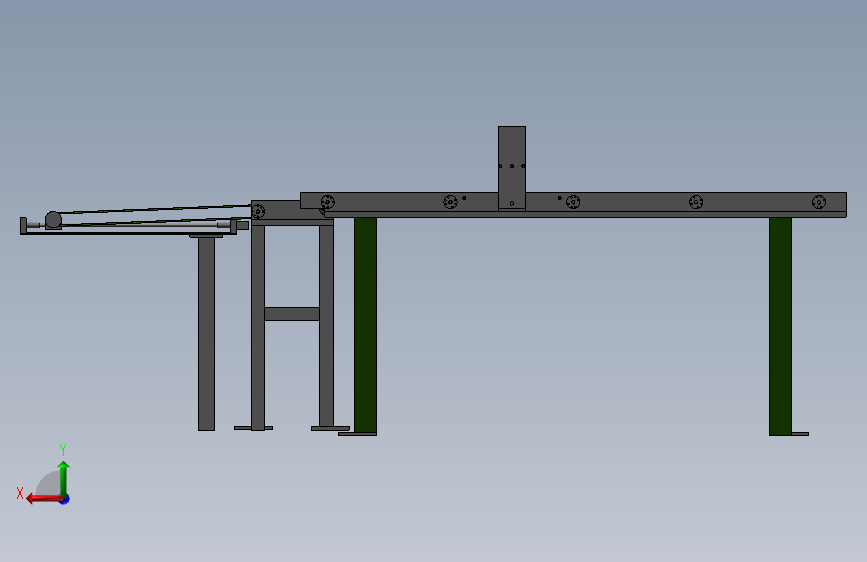Select the rightmost roller on the long beam
867x562 pixels.
(818, 202)
